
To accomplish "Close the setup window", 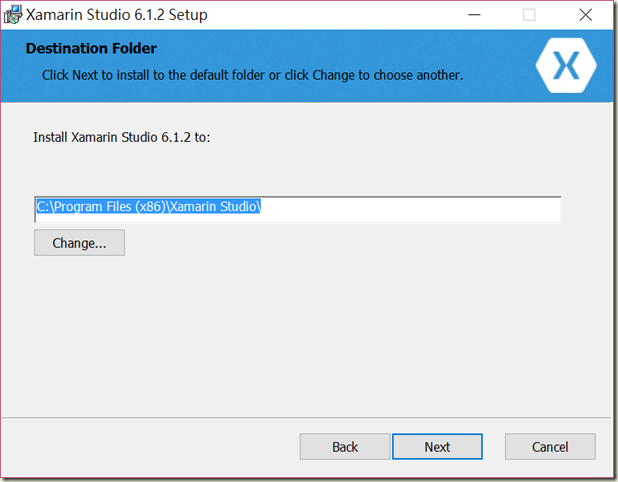I will pyautogui.click(x=586, y=15).
